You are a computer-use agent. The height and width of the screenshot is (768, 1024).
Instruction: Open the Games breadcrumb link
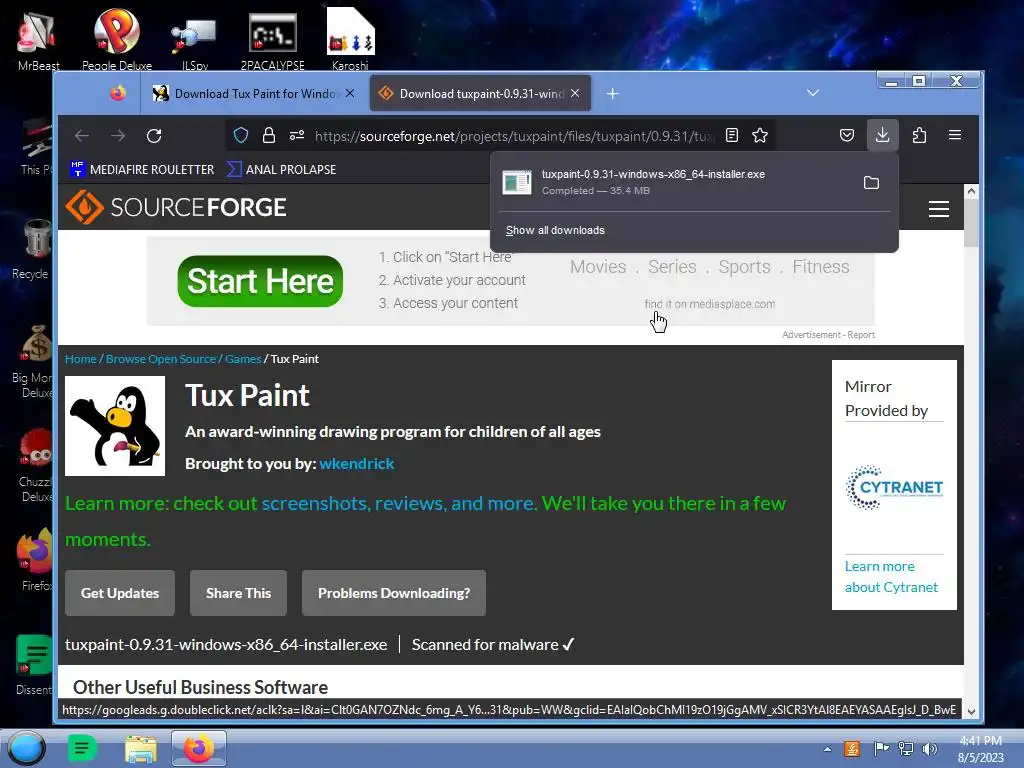point(243,359)
